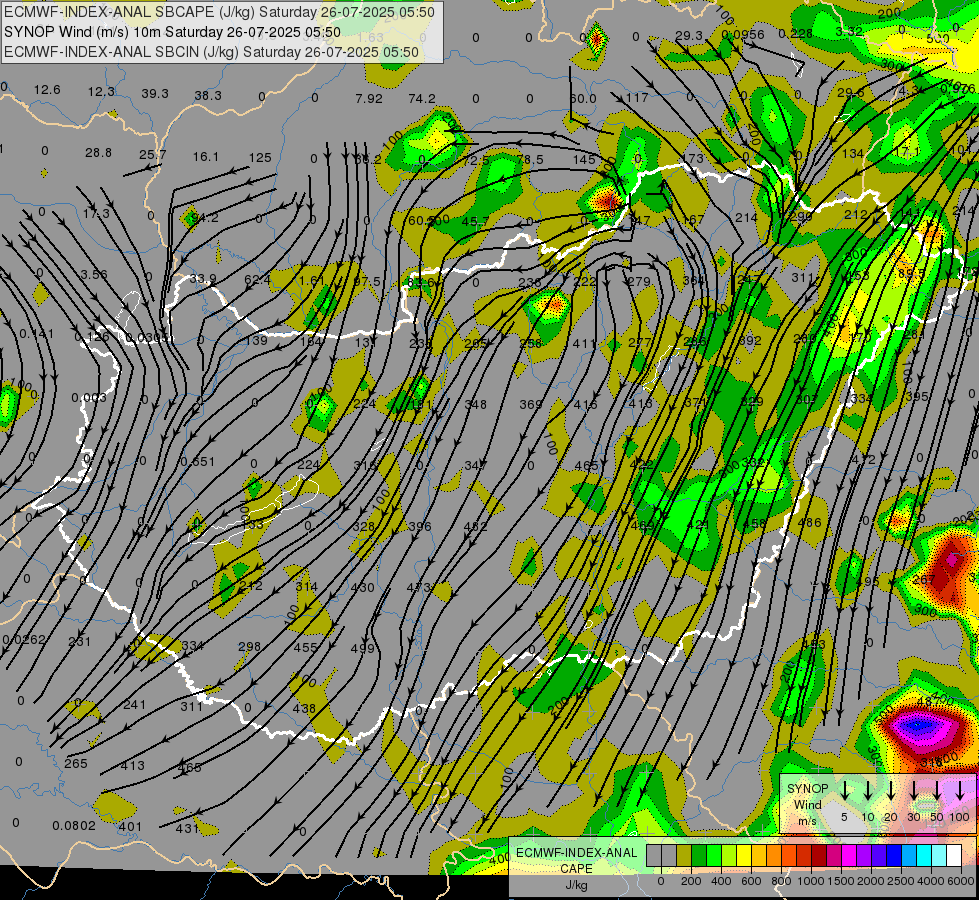Click the 62.4 value on the map
Image resolution: width=979 pixels, height=900 pixels.
pyautogui.click(x=257, y=279)
